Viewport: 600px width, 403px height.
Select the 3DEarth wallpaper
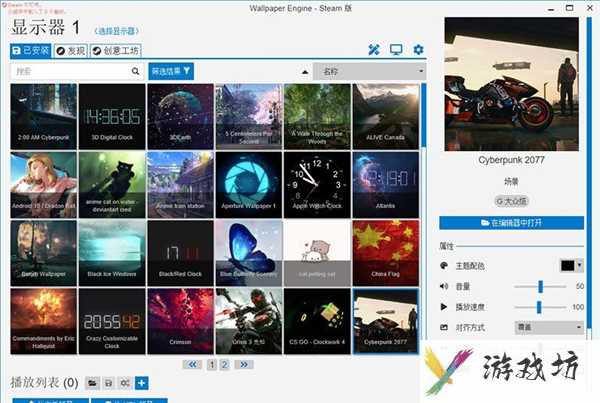(181, 116)
